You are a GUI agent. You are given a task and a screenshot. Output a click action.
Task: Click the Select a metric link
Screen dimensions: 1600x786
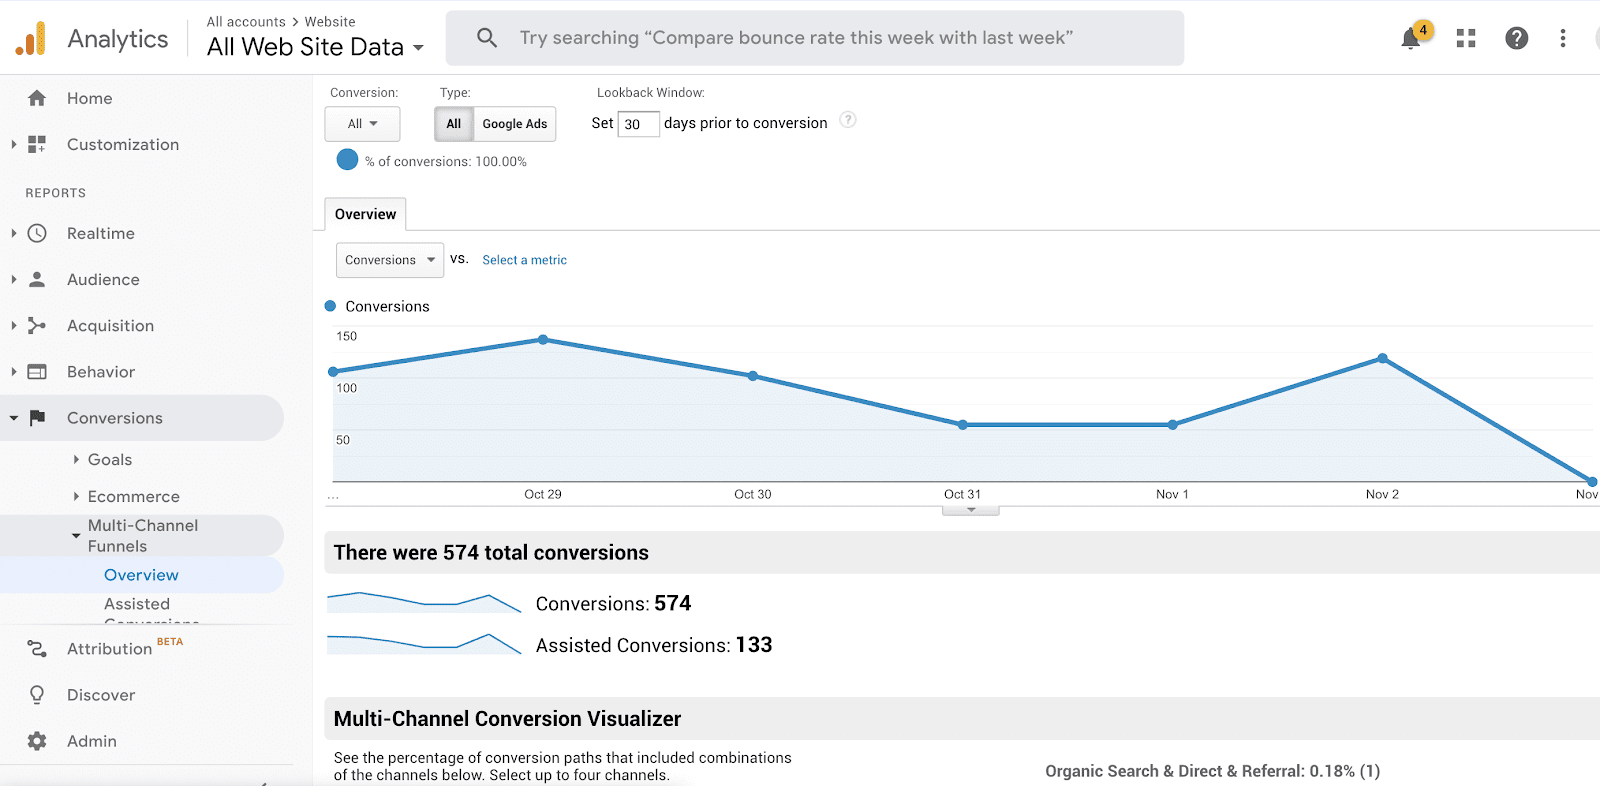[x=524, y=260]
